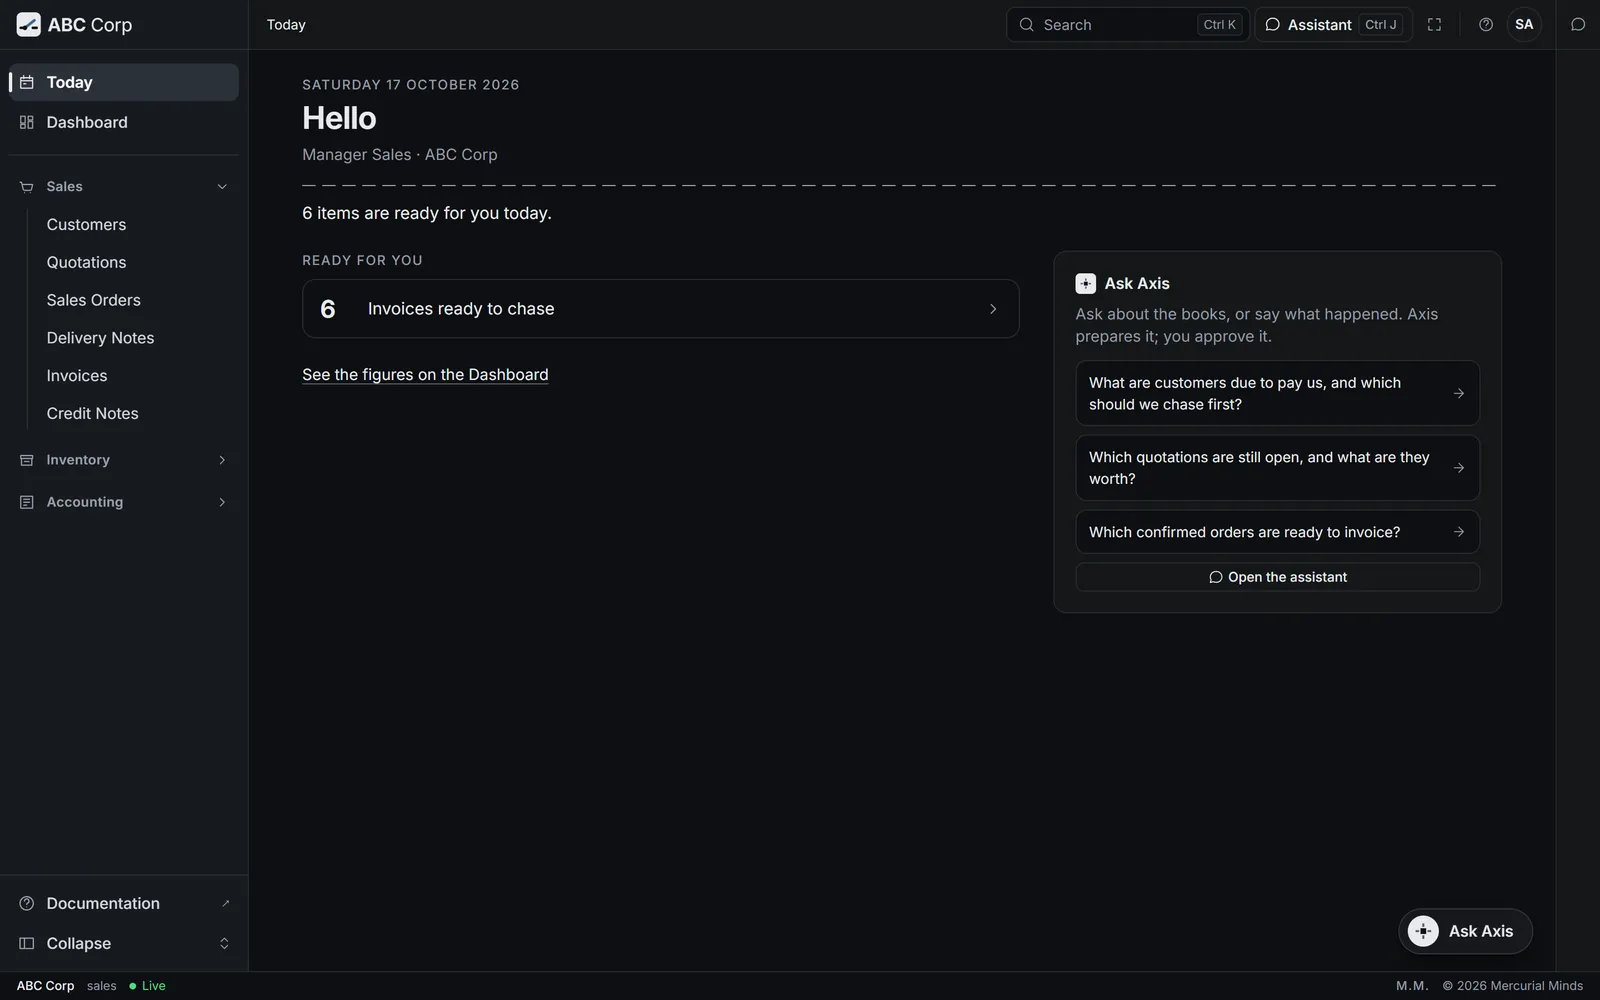Click the Inventory box icon

tap(27, 460)
